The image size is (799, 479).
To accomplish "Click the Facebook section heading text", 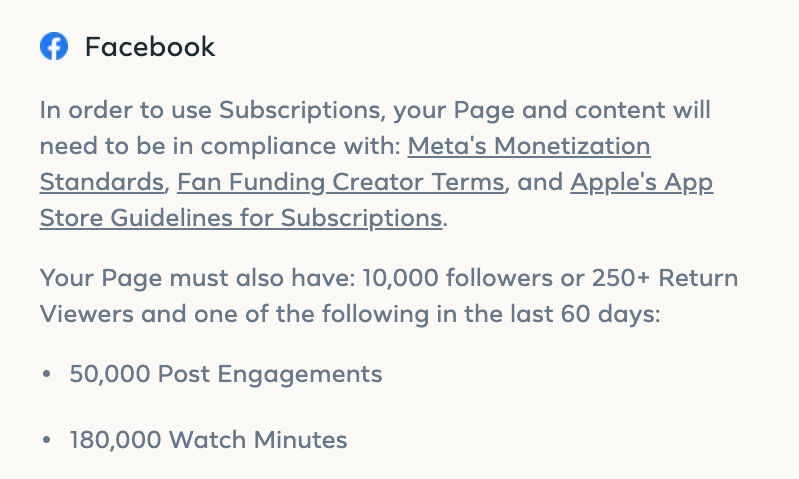I will [x=150, y=47].
